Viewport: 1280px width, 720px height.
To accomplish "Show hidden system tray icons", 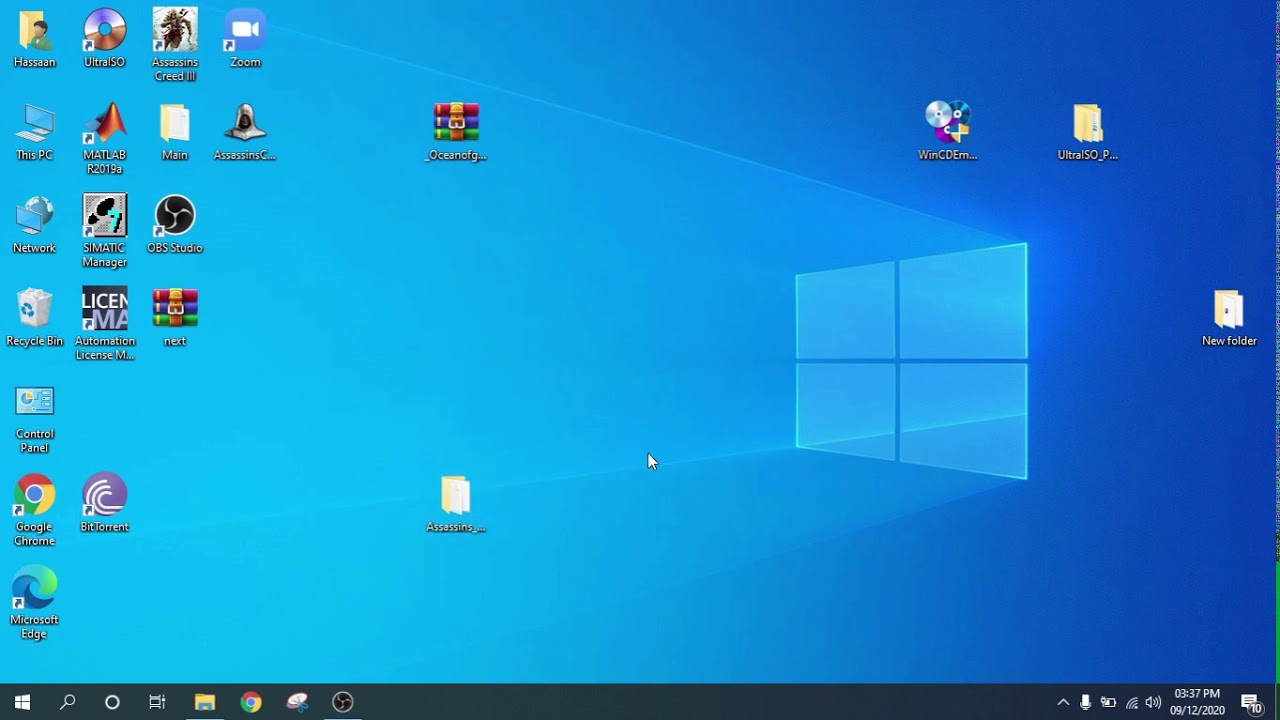I will point(1063,702).
